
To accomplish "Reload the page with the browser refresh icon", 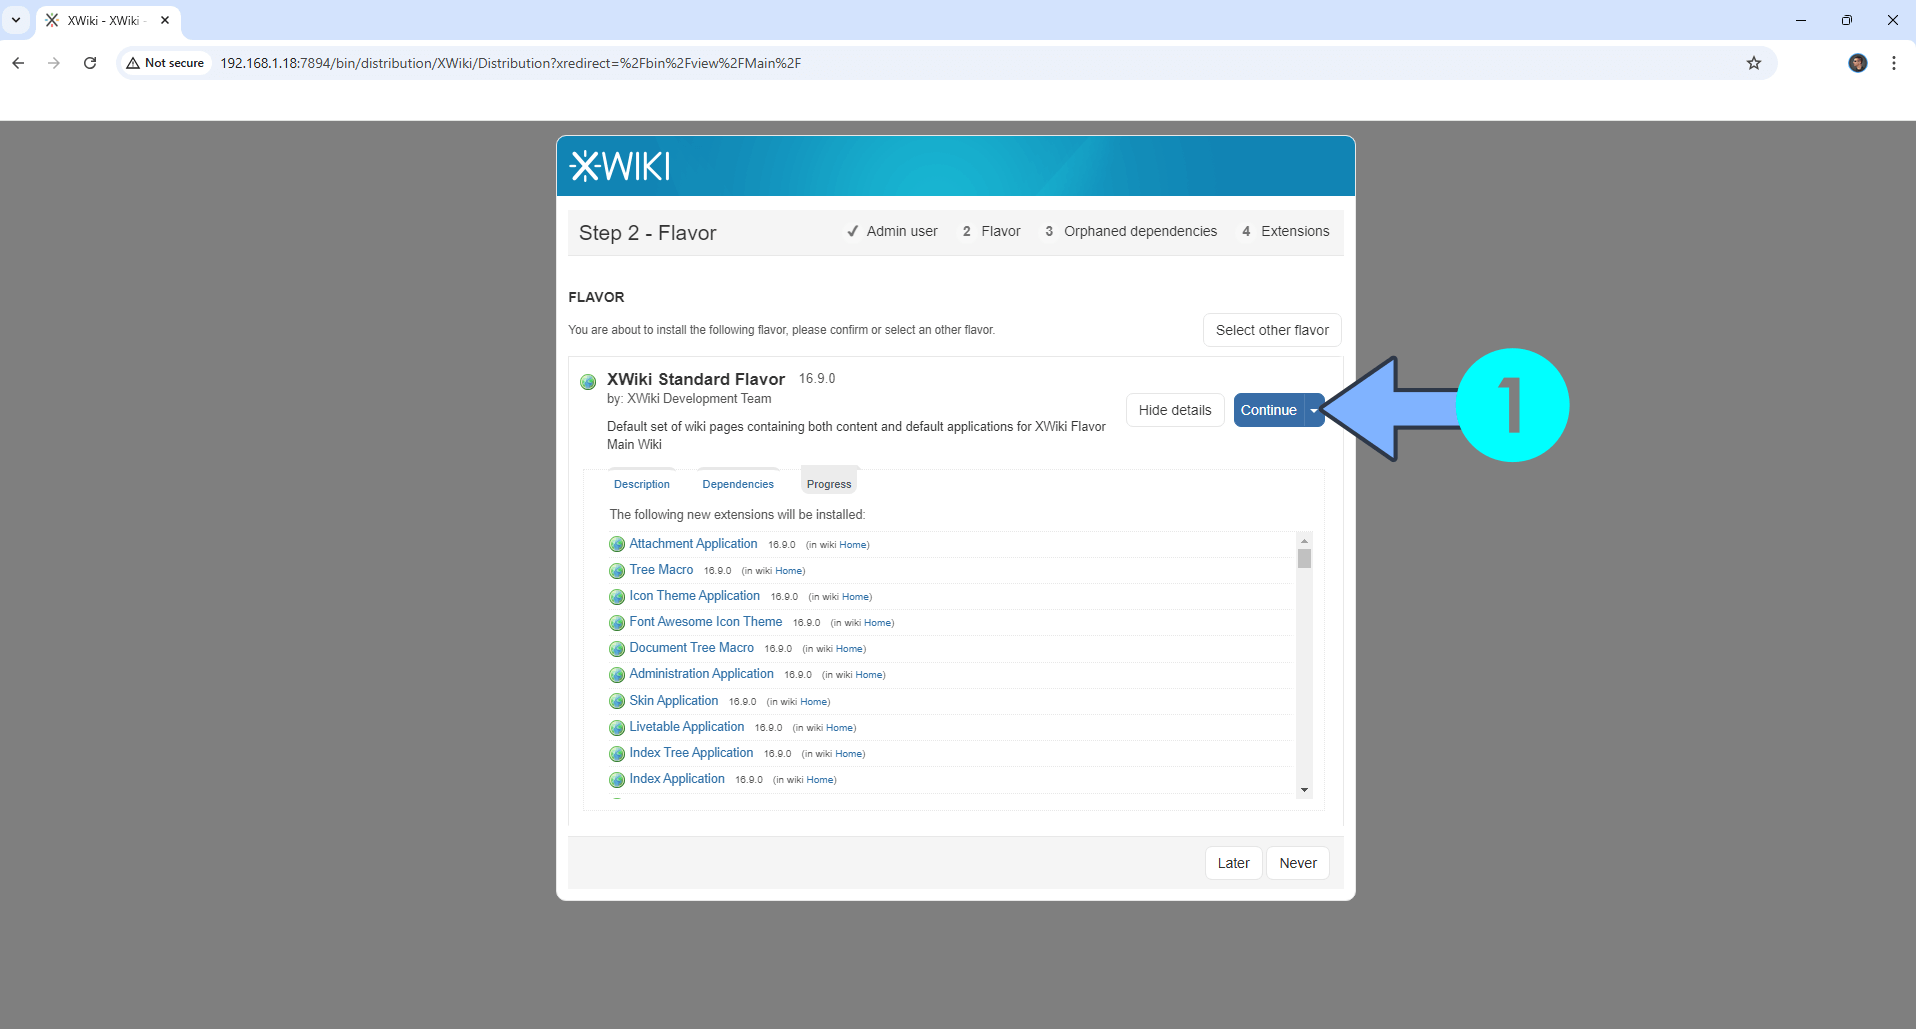I will [x=90, y=63].
